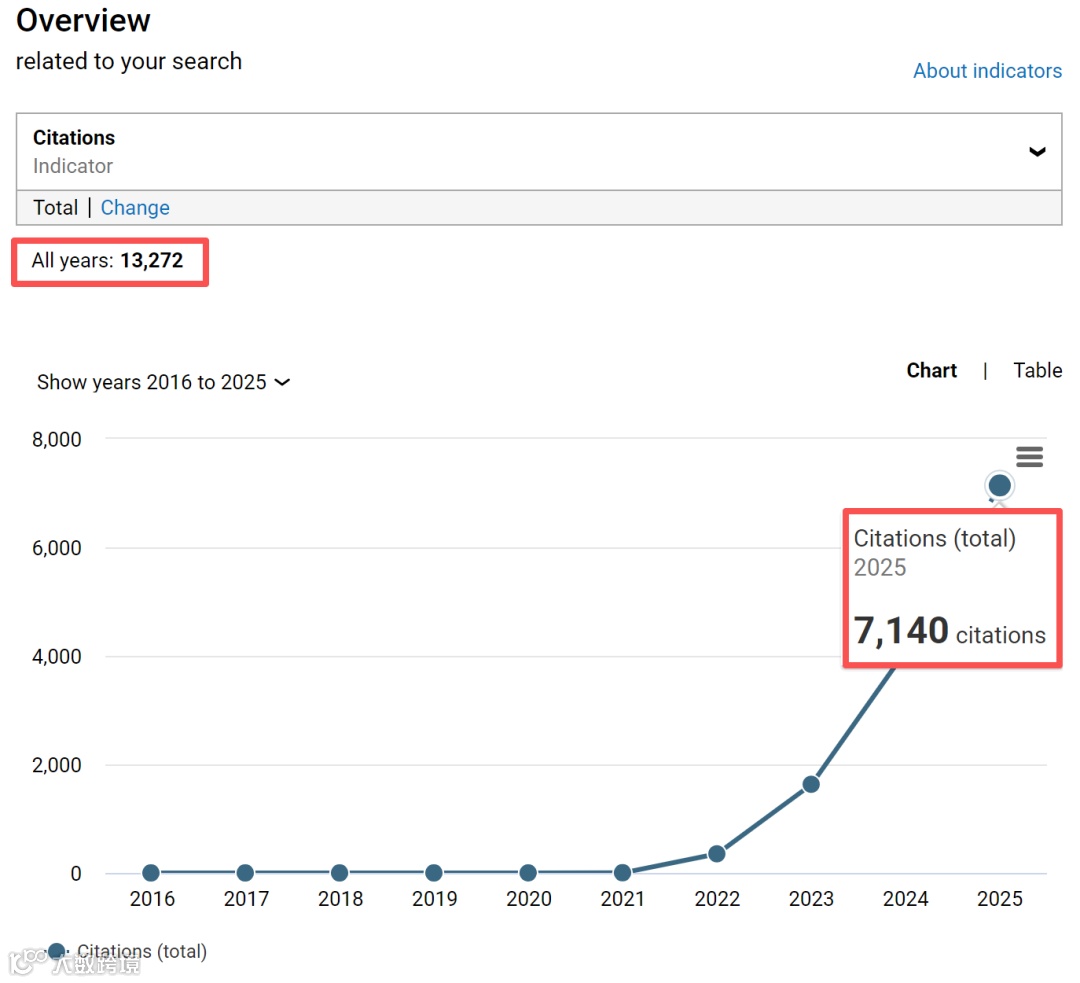Open the chart hamburger menu icon
The height and width of the screenshot is (983, 1080).
pyautogui.click(x=1029, y=456)
